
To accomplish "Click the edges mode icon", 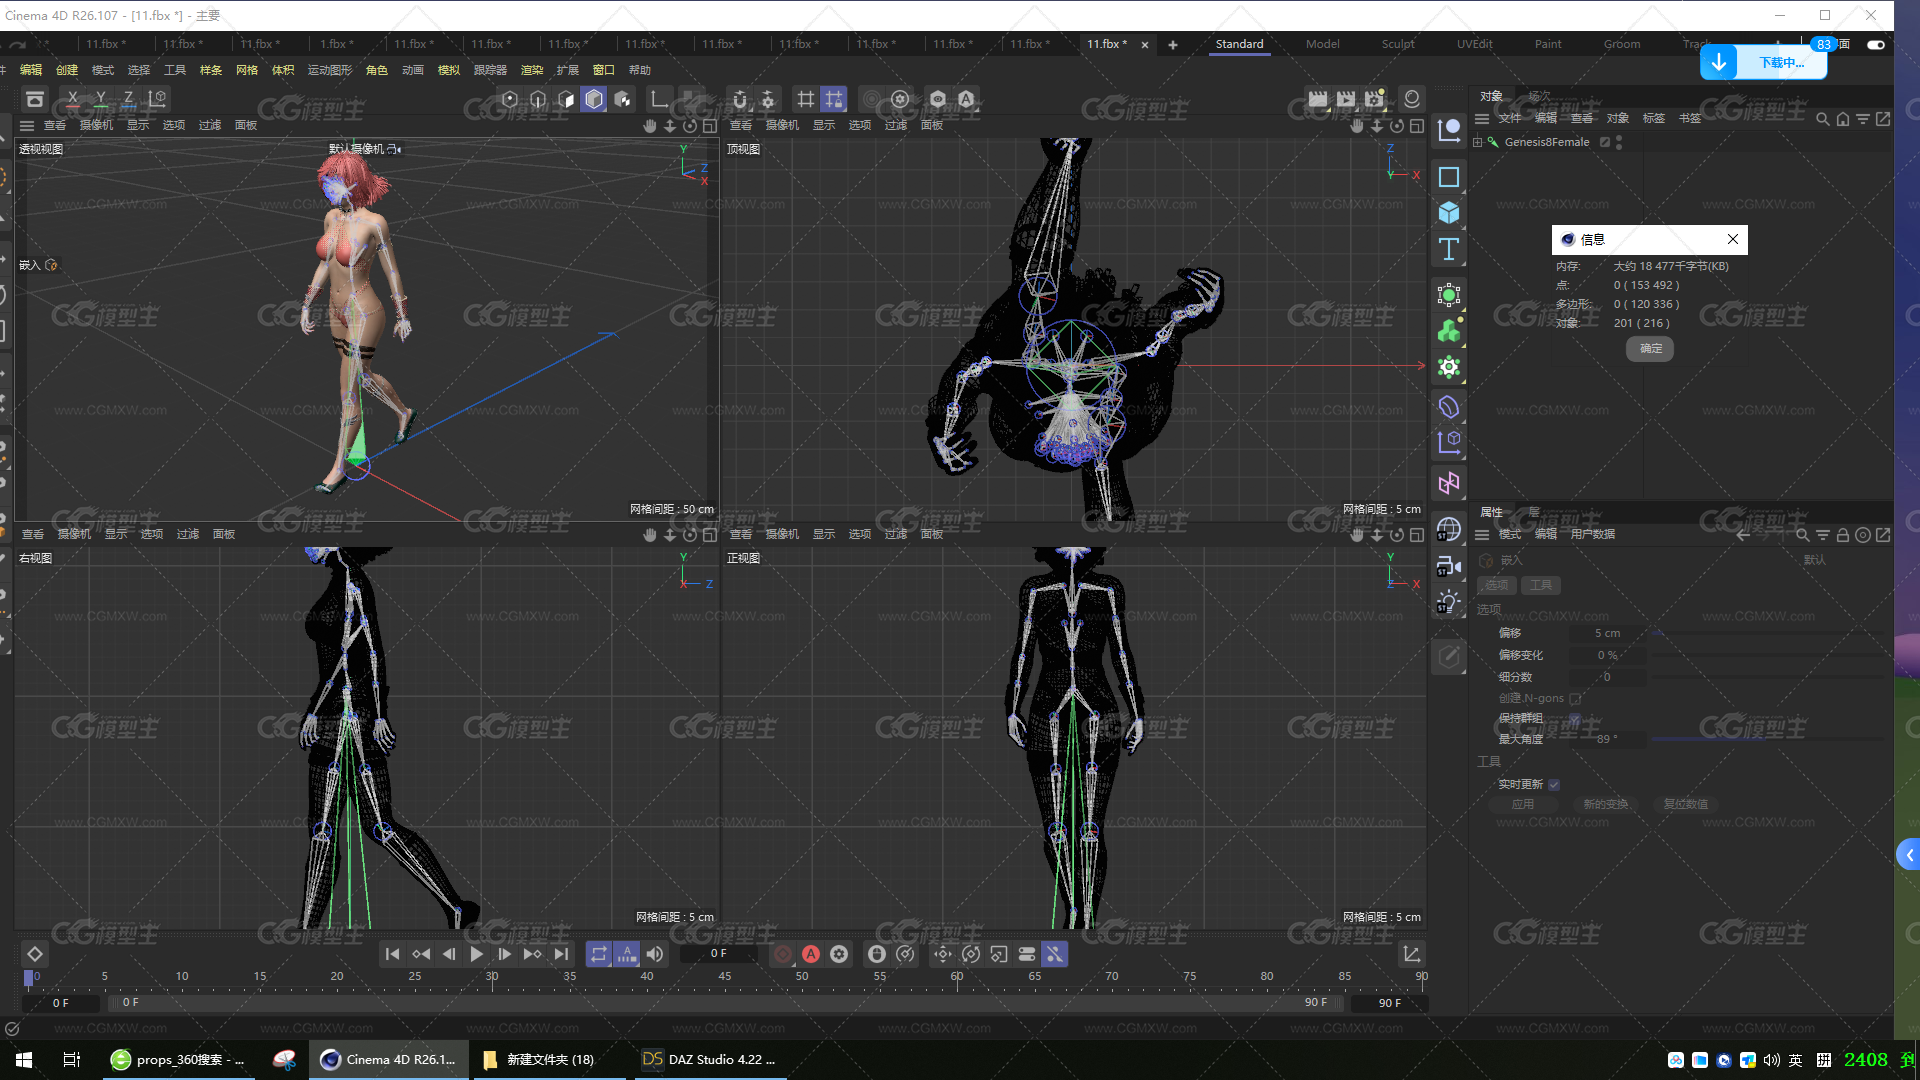I will click(x=538, y=99).
